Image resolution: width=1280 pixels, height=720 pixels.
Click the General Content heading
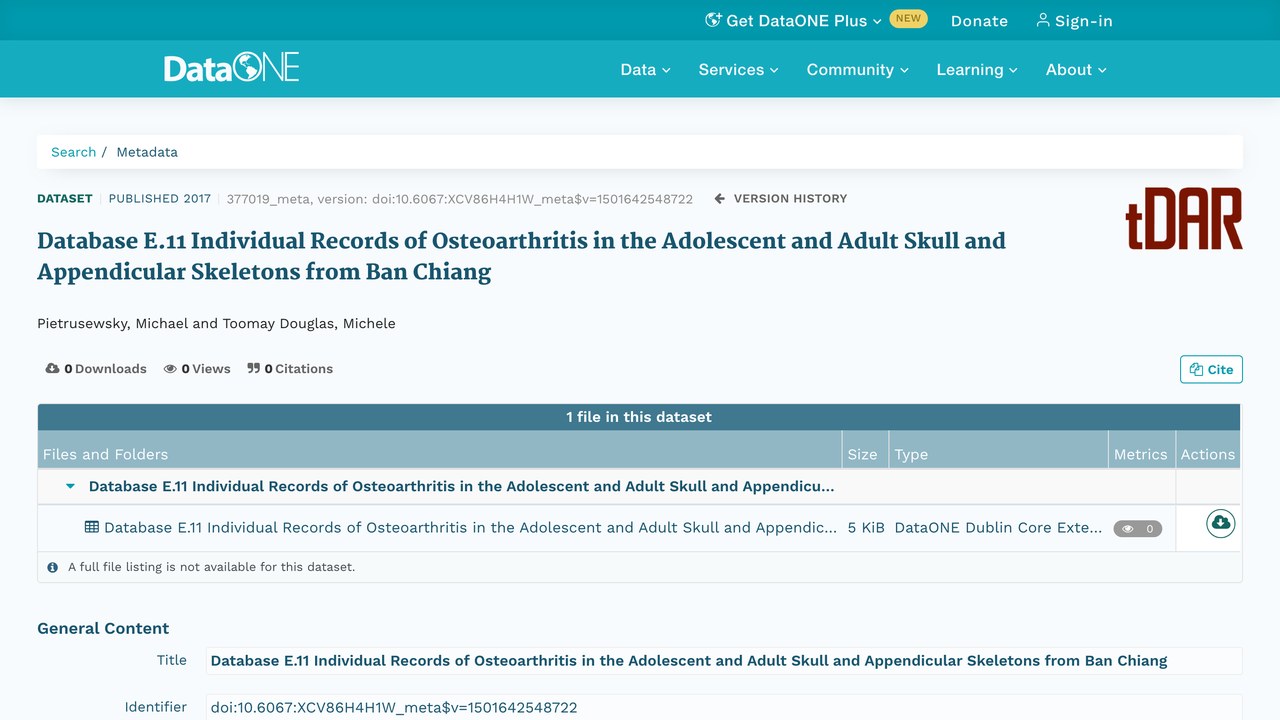point(103,629)
